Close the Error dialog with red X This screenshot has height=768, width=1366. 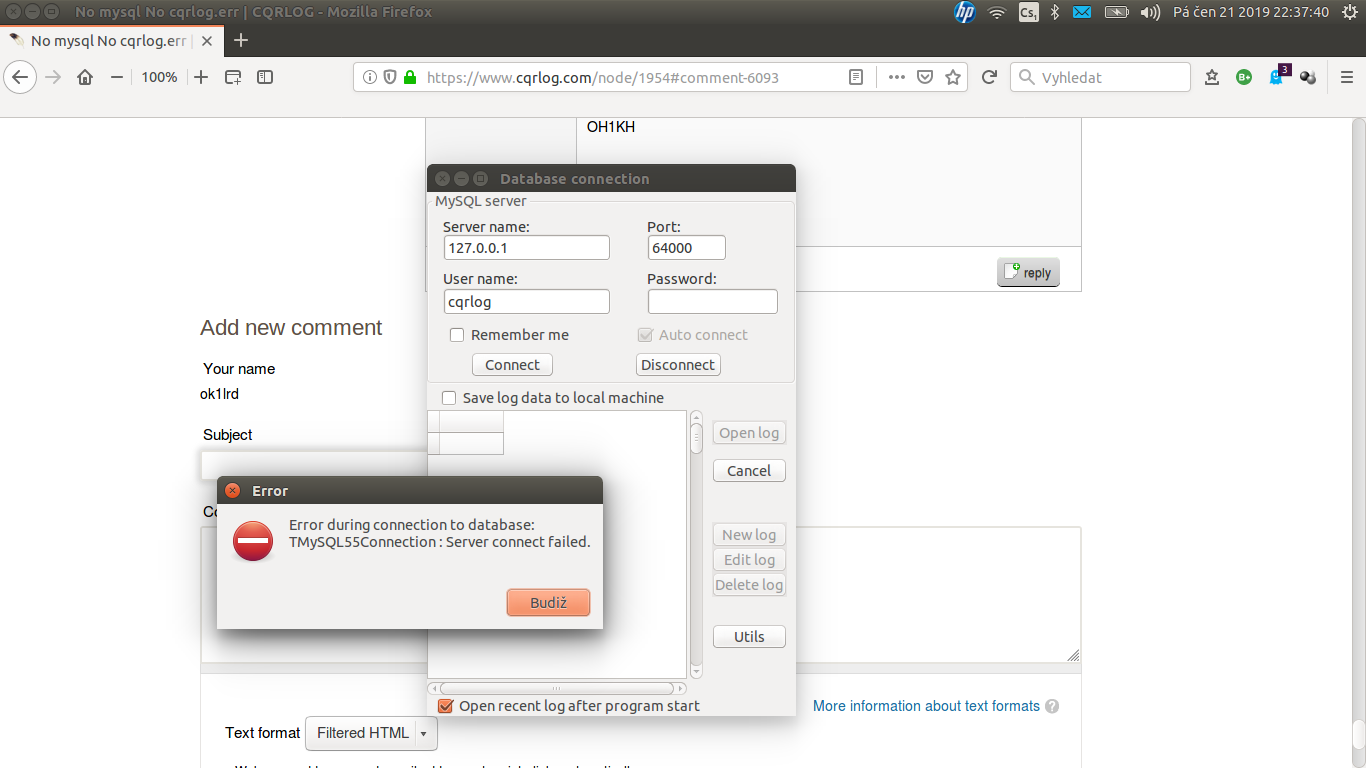[x=233, y=491]
